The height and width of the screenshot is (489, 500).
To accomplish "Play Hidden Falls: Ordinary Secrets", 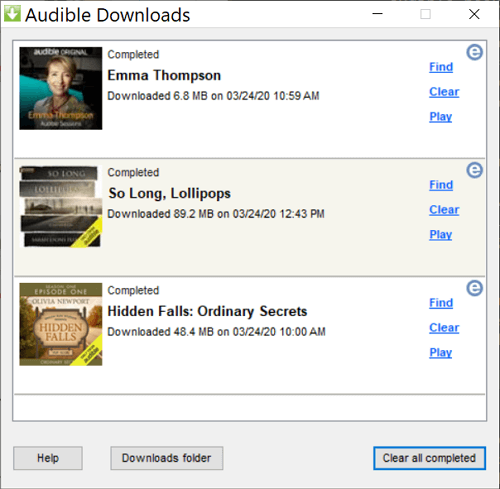I will [440, 353].
